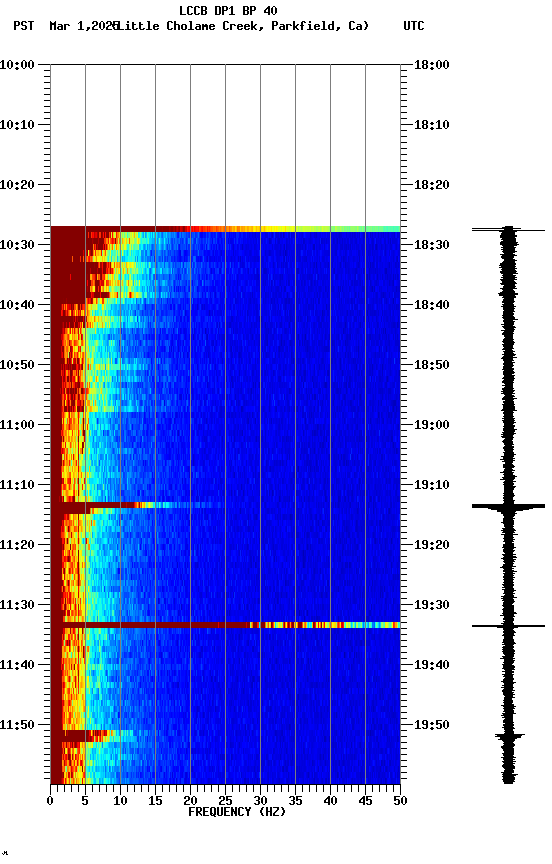Click the UTC time label 18:30
Image resolution: width=552 pixels, height=864 pixels.
pos(432,245)
